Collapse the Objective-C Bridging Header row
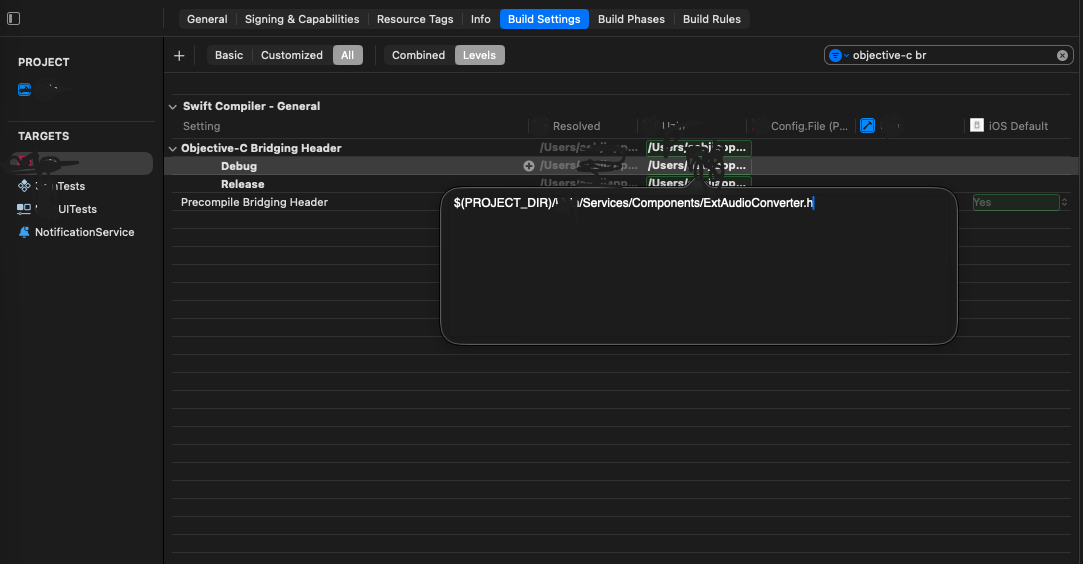Image resolution: width=1083 pixels, height=564 pixels. click(x=173, y=148)
